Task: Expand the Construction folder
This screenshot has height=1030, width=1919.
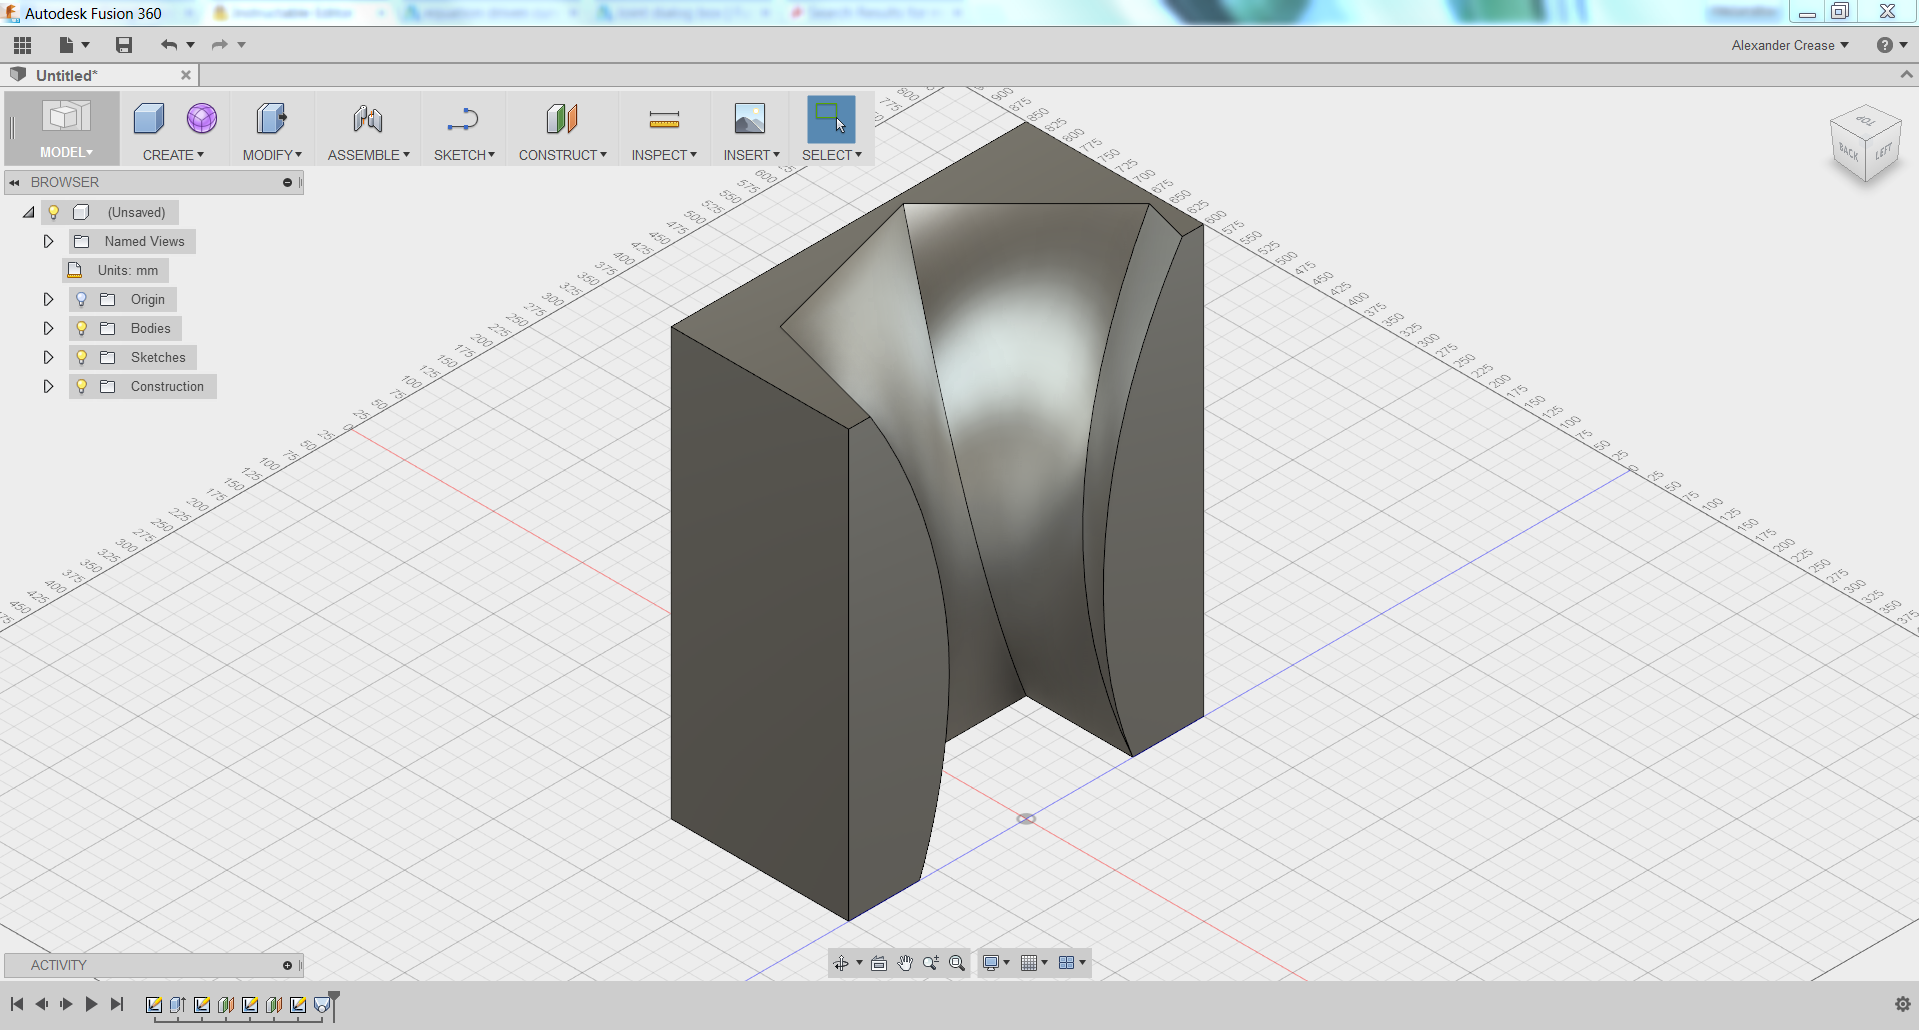Action: click(48, 386)
